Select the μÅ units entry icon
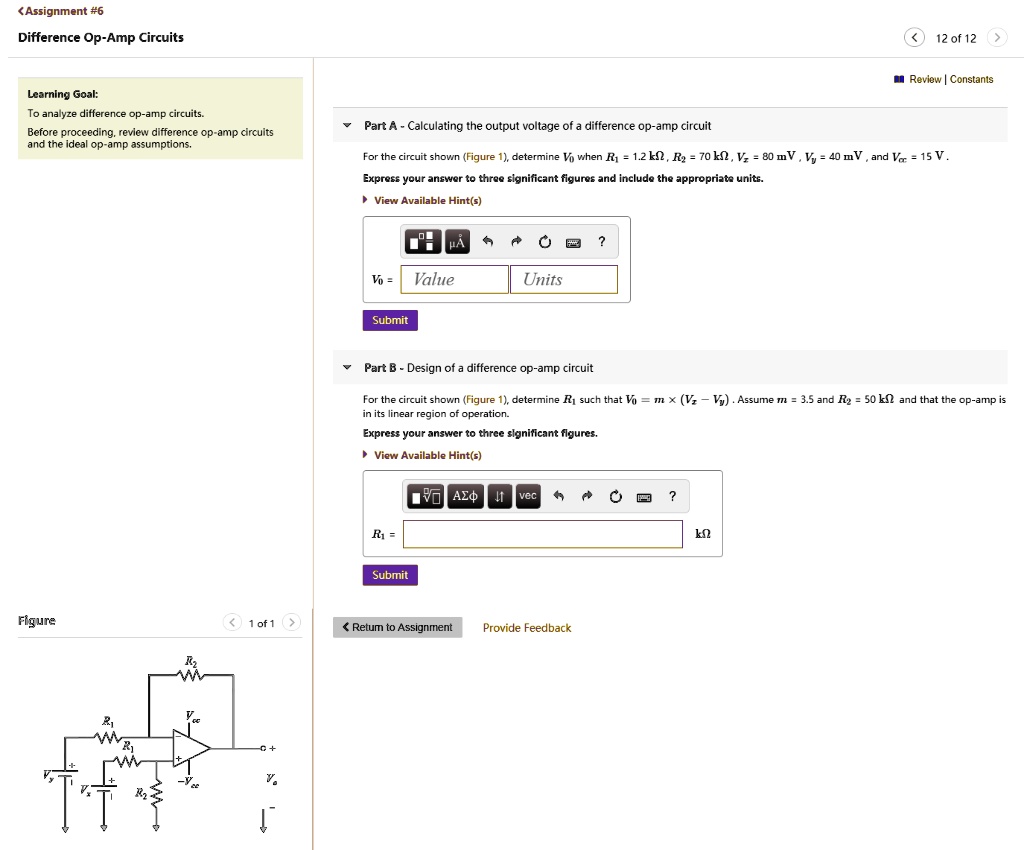The height and width of the screenshot is (850, 1024). coord(456,241)
